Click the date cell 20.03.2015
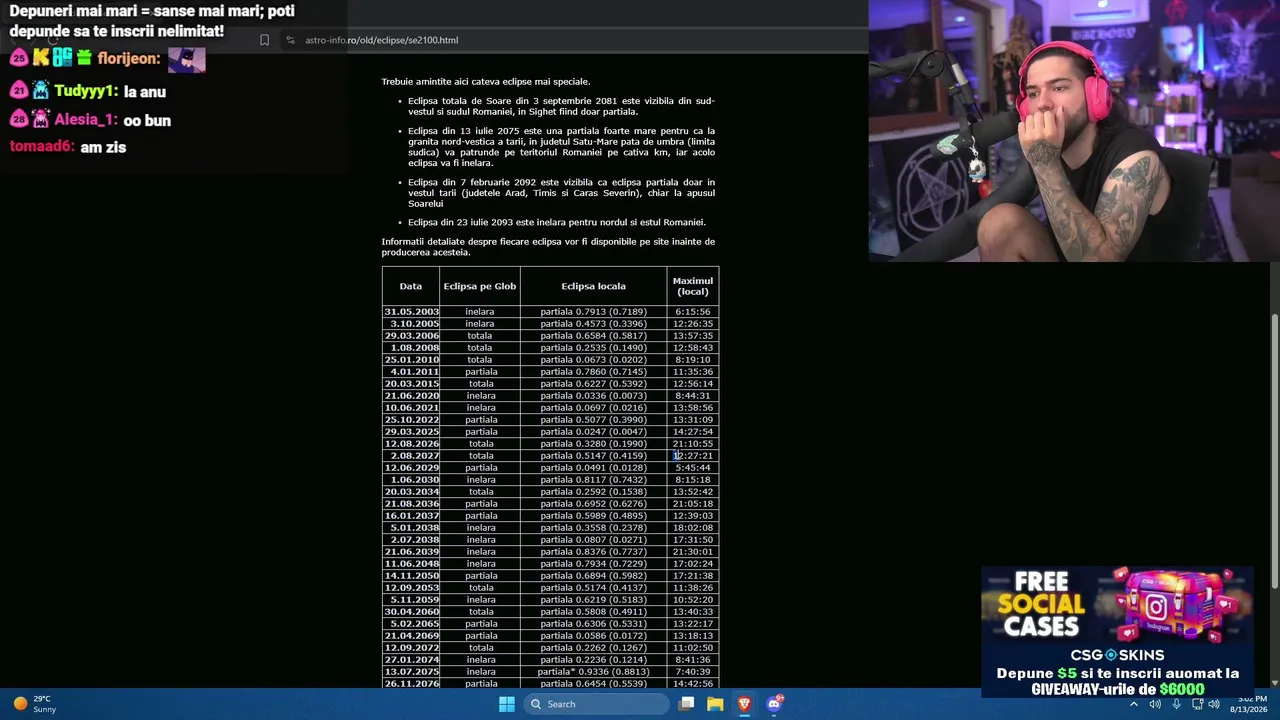Image resolution: width=1280 pixels, height=720 pixels. coord(411,384)
